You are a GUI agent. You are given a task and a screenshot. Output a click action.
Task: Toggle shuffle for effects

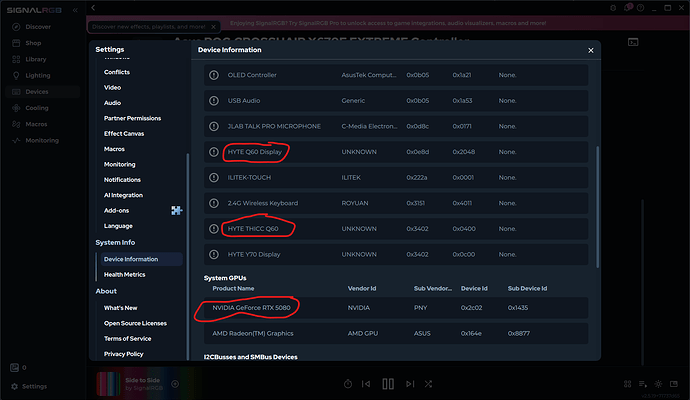[428, 384]
